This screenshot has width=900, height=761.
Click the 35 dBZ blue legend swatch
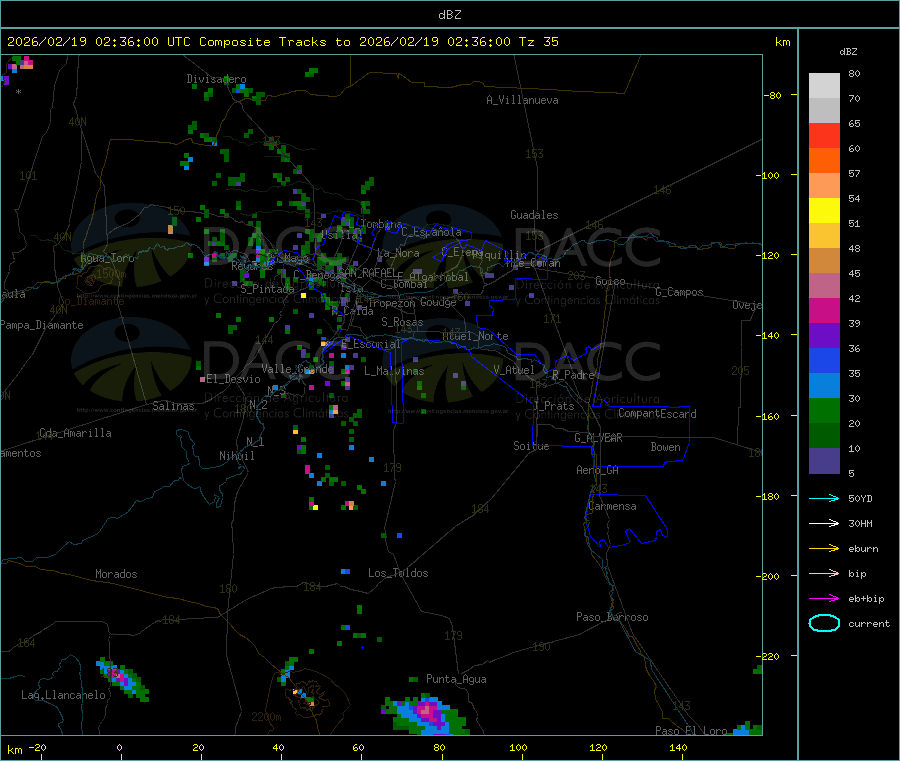[x=824, y=360]
